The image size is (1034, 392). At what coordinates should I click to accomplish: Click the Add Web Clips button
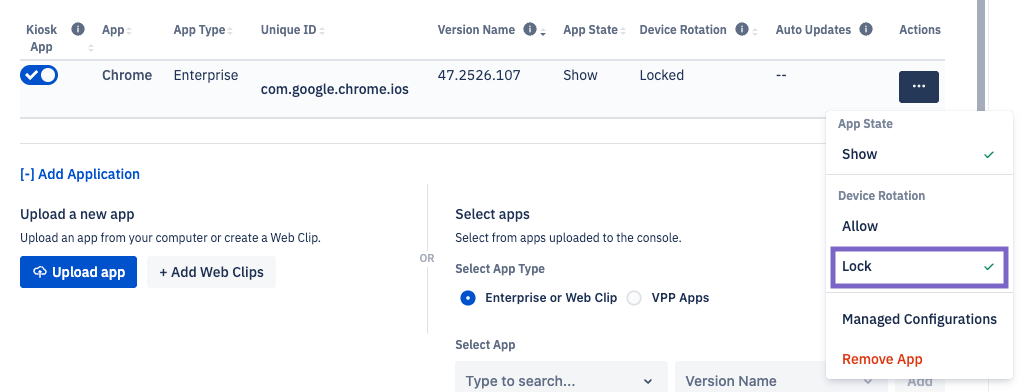click(x=211, y=272)
